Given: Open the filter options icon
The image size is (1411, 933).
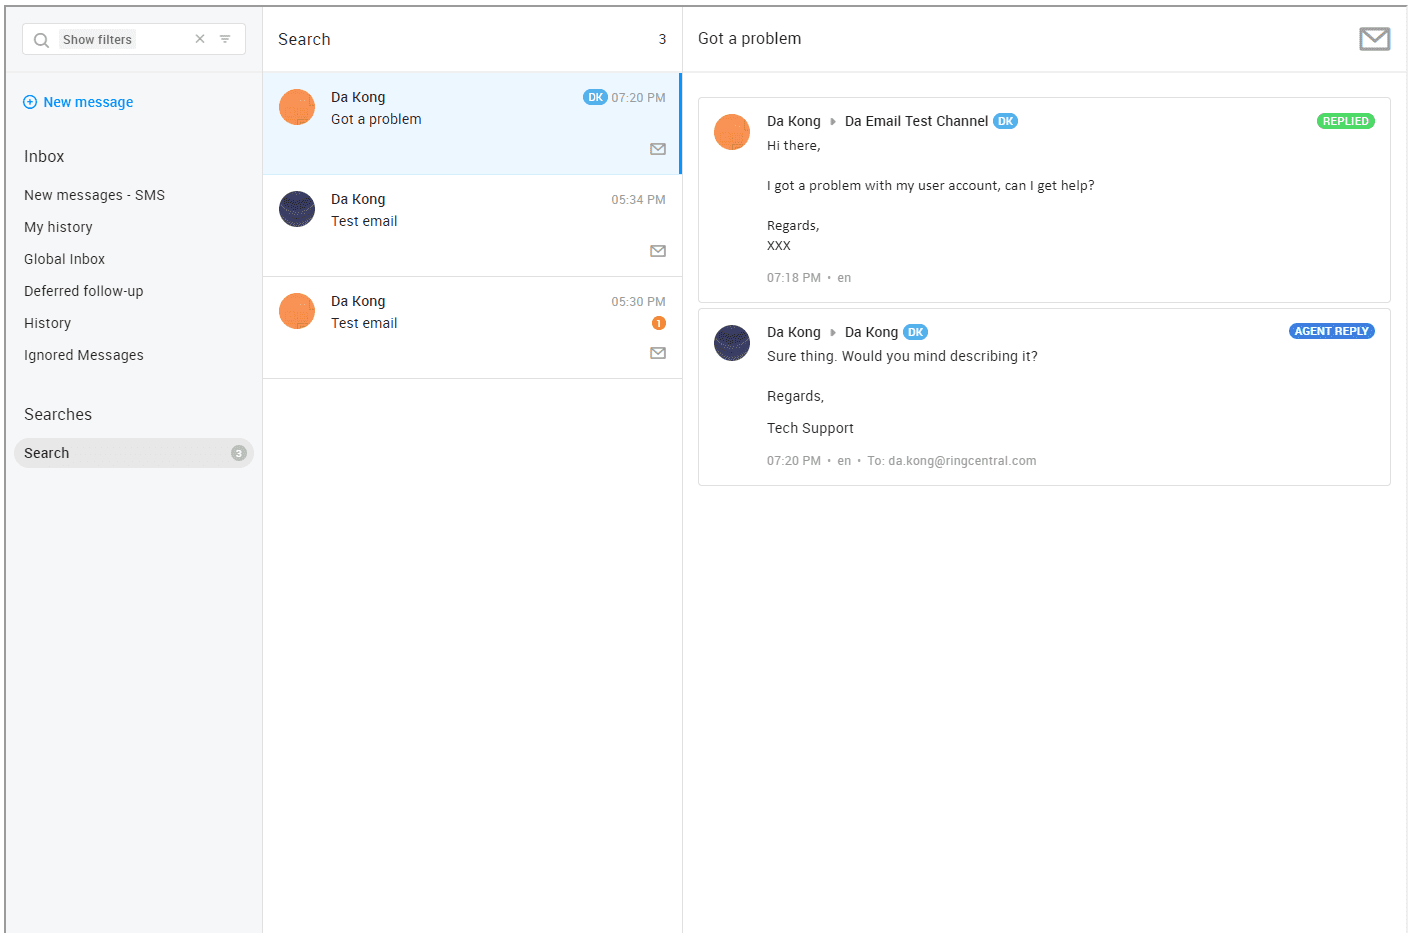Looking at the screenshot, I should (225, 39).
